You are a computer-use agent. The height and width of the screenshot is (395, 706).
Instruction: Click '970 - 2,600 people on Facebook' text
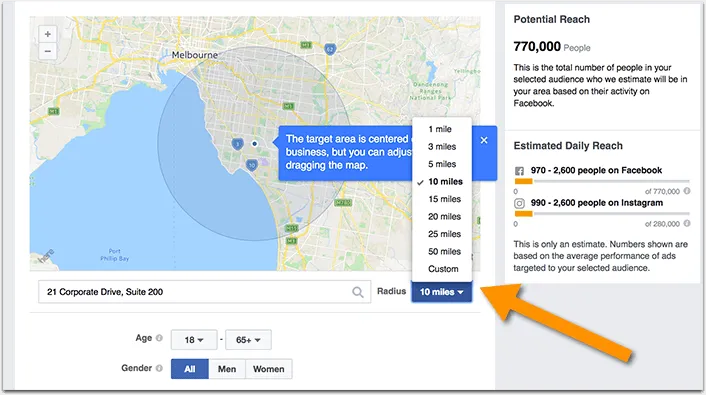pyautogui.click(x=596, y=170)
